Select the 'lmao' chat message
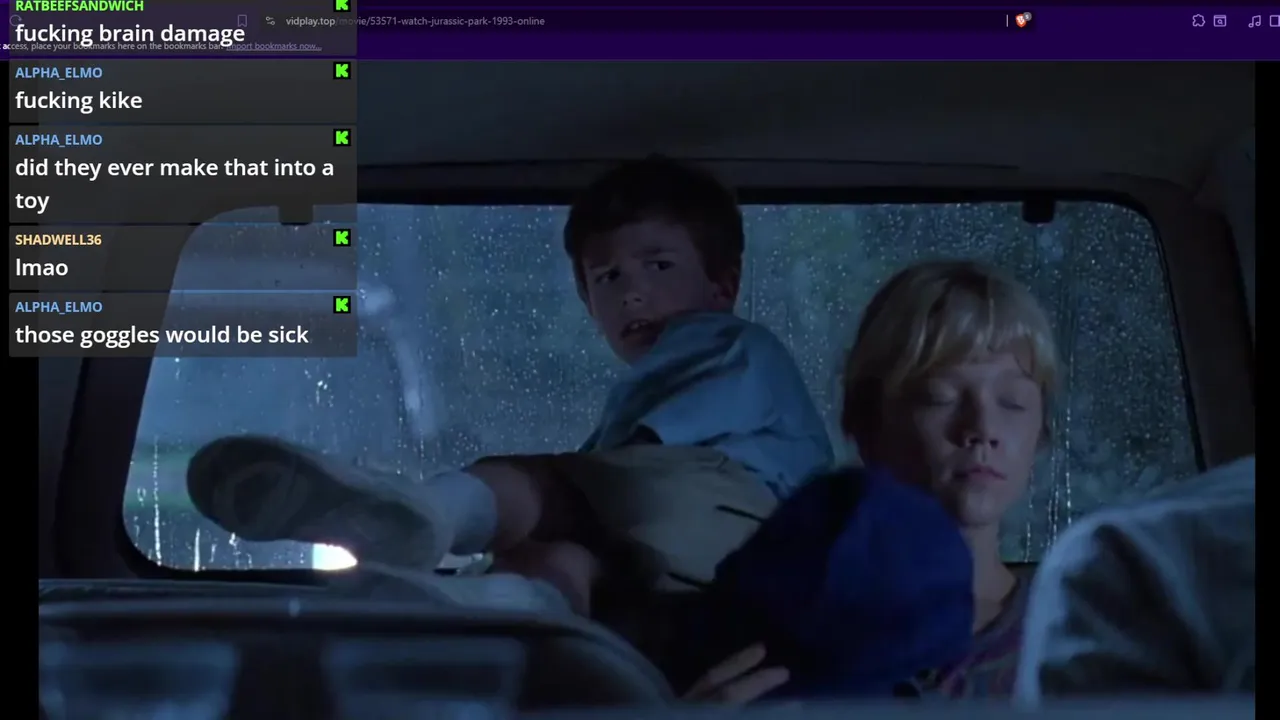The width and height of the screenshot is (1280, 720). coord(42,267)
